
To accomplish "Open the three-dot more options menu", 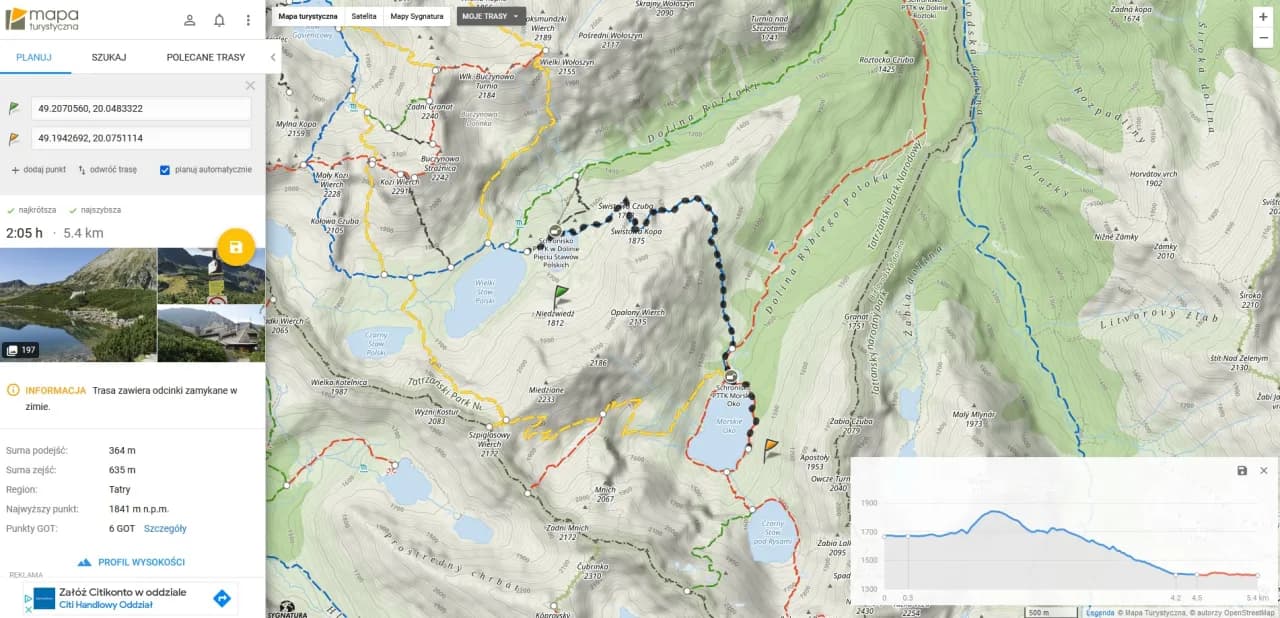I will pos(248,20).
